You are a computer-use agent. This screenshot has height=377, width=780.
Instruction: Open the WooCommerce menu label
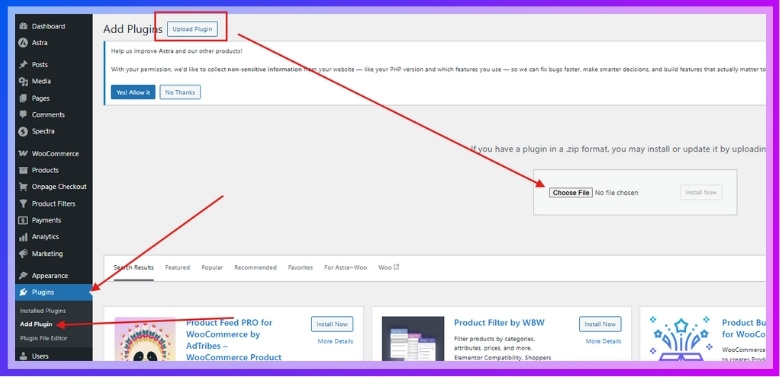(55, 154)
